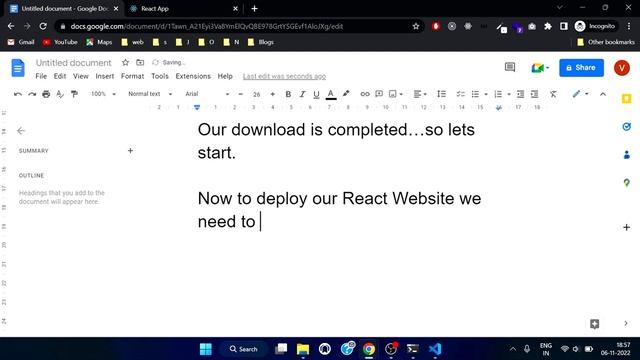Open the File menu

41,76
